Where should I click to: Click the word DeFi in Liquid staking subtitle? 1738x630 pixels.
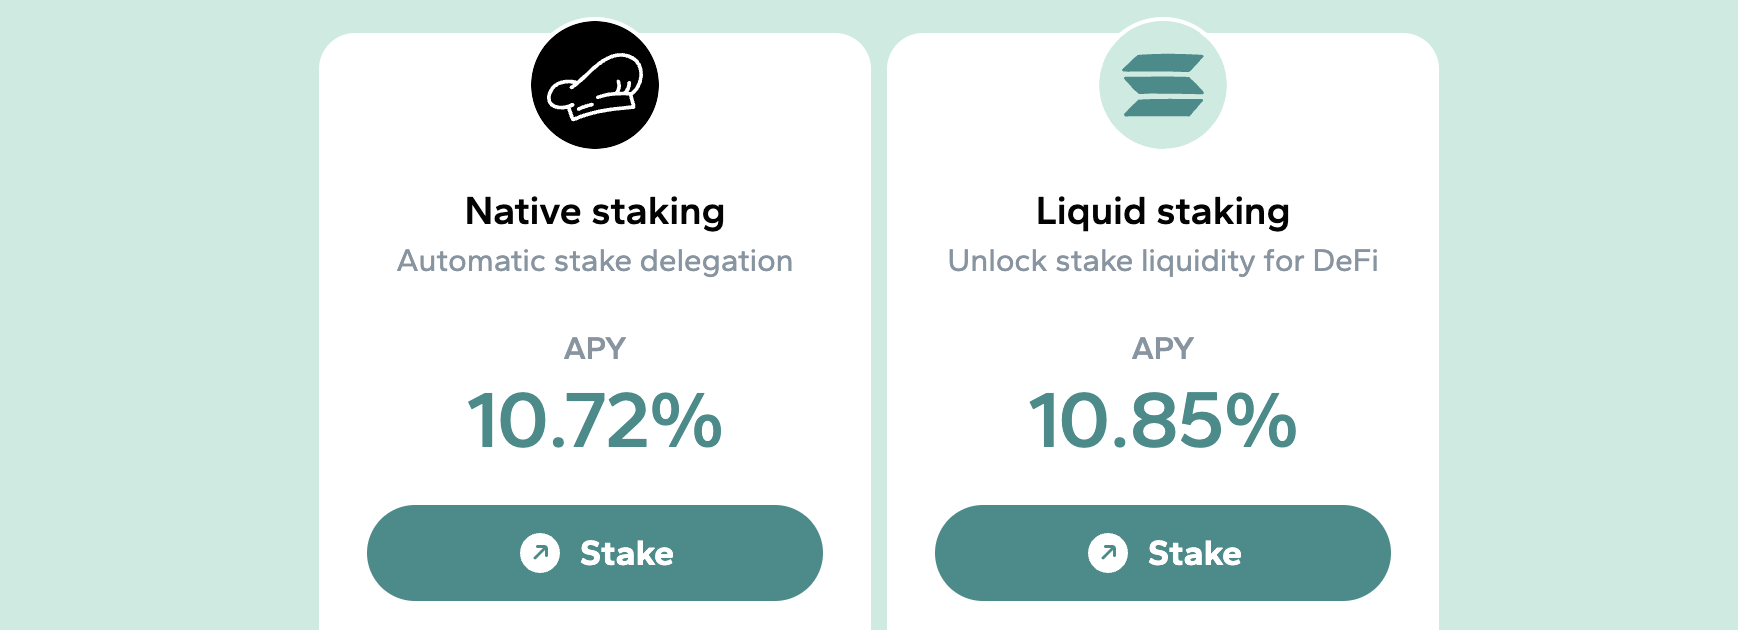point(1345,261)
